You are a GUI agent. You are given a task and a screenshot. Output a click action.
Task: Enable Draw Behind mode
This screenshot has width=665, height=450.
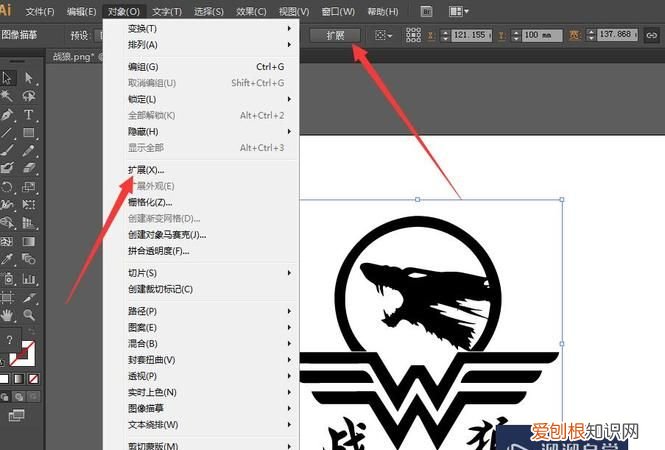point(19,397)
